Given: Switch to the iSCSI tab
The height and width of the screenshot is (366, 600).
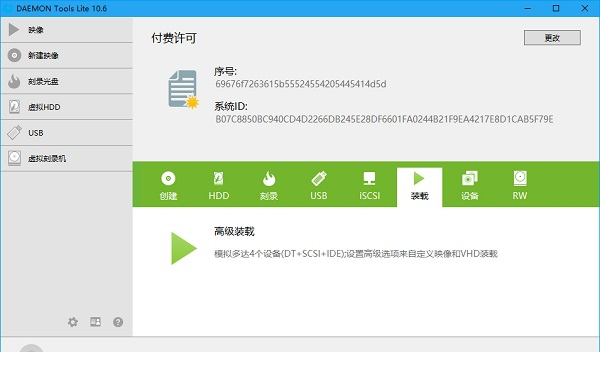Looking at the screenshot, I should click(x=369, y=186).
